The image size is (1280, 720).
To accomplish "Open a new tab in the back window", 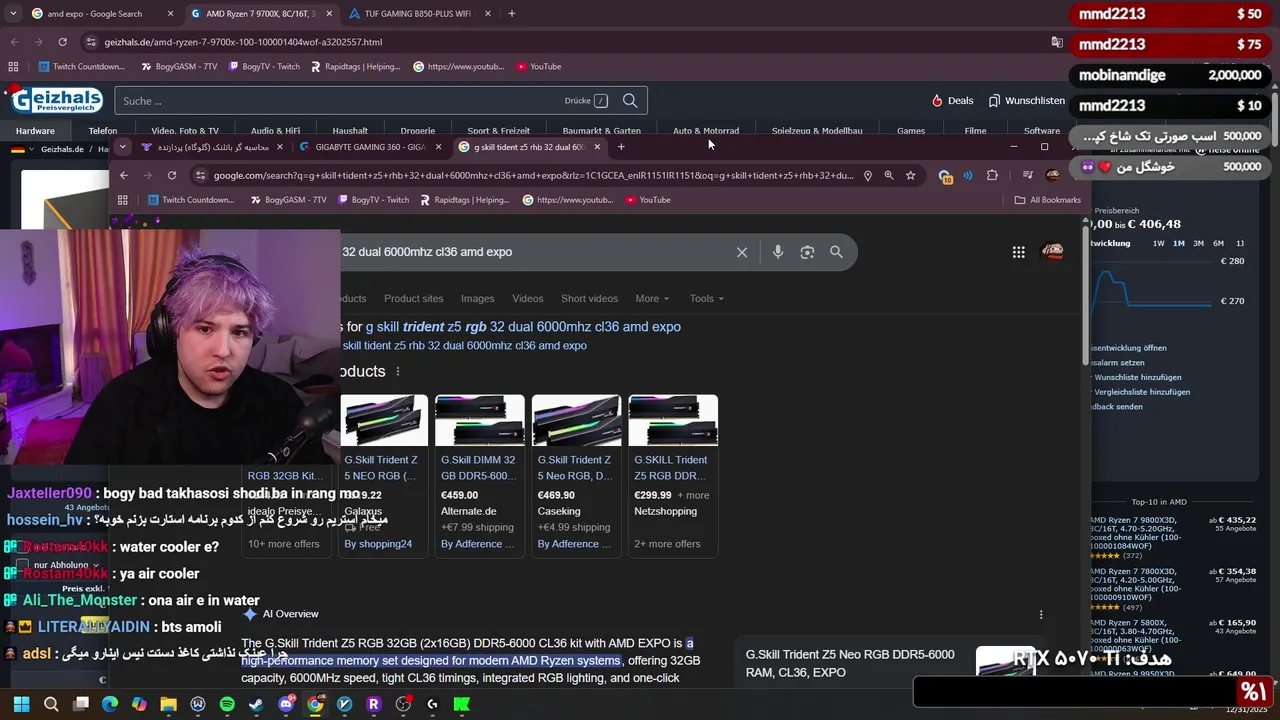I will [x=512, y=14].
